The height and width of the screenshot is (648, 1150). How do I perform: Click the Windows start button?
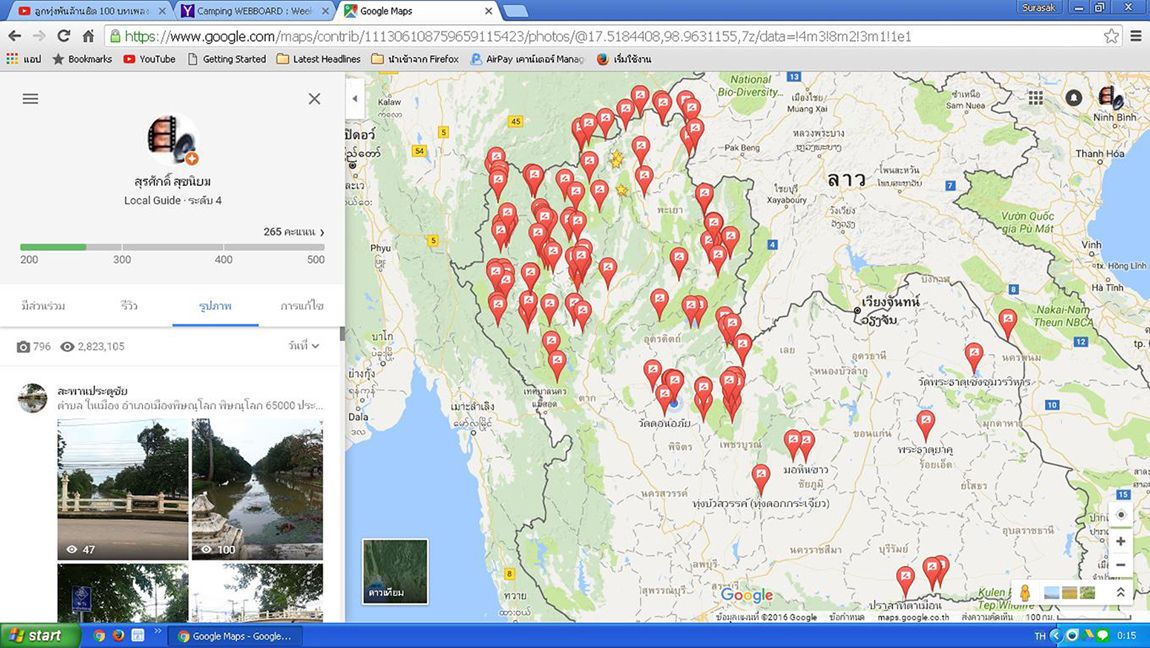(x=38, y=635)
